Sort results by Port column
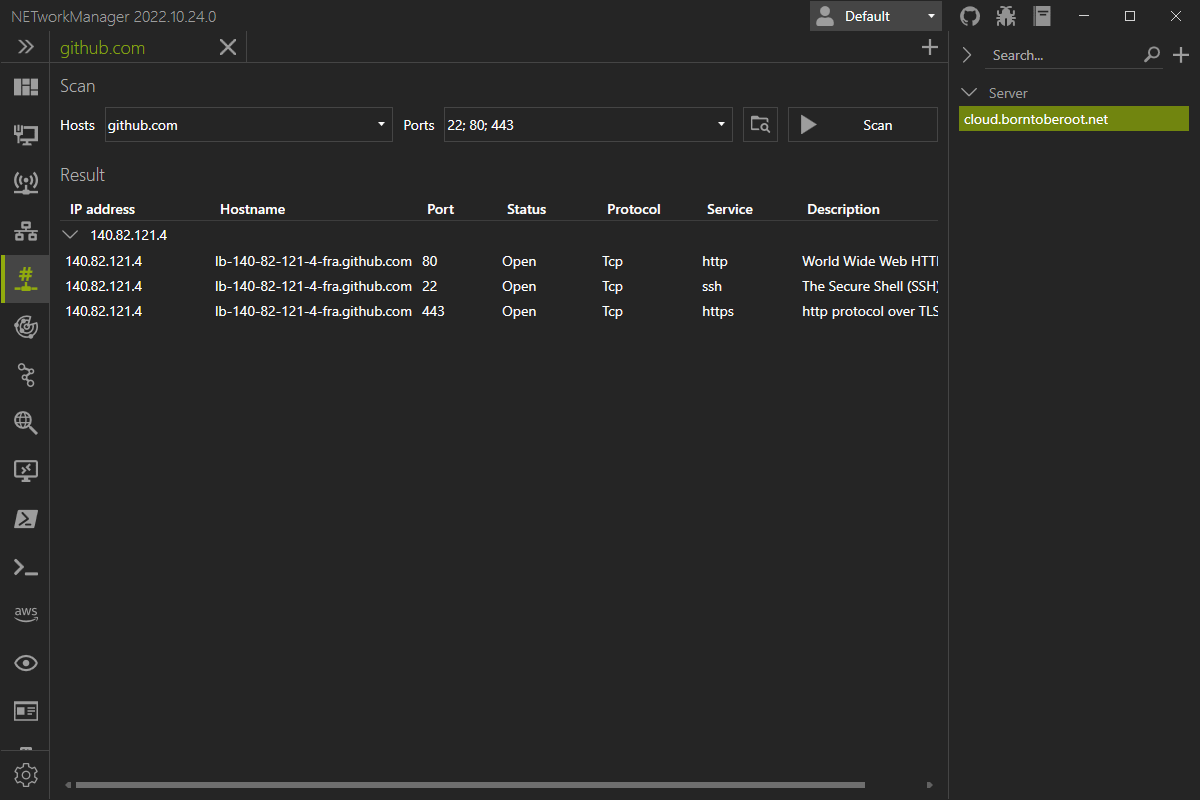Viewport: 1200px width, 800px height. (440, 209)
